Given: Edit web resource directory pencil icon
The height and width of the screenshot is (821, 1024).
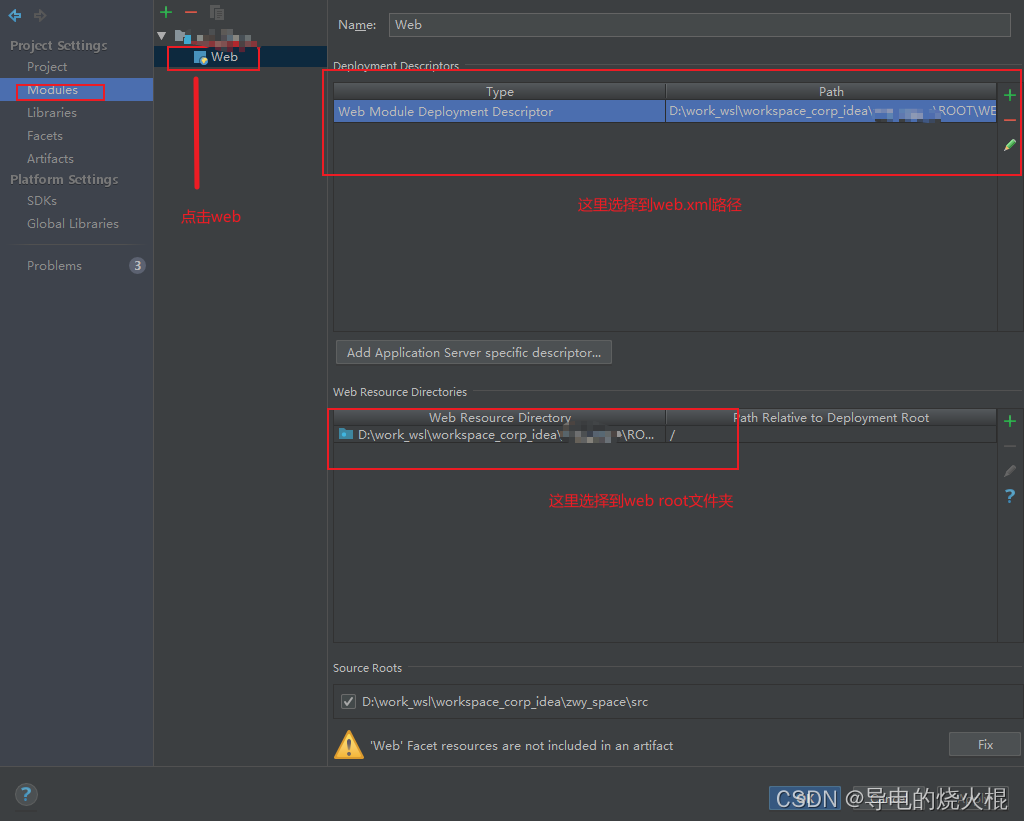Looking at the screenshot, I should [x=1010, y=471].
